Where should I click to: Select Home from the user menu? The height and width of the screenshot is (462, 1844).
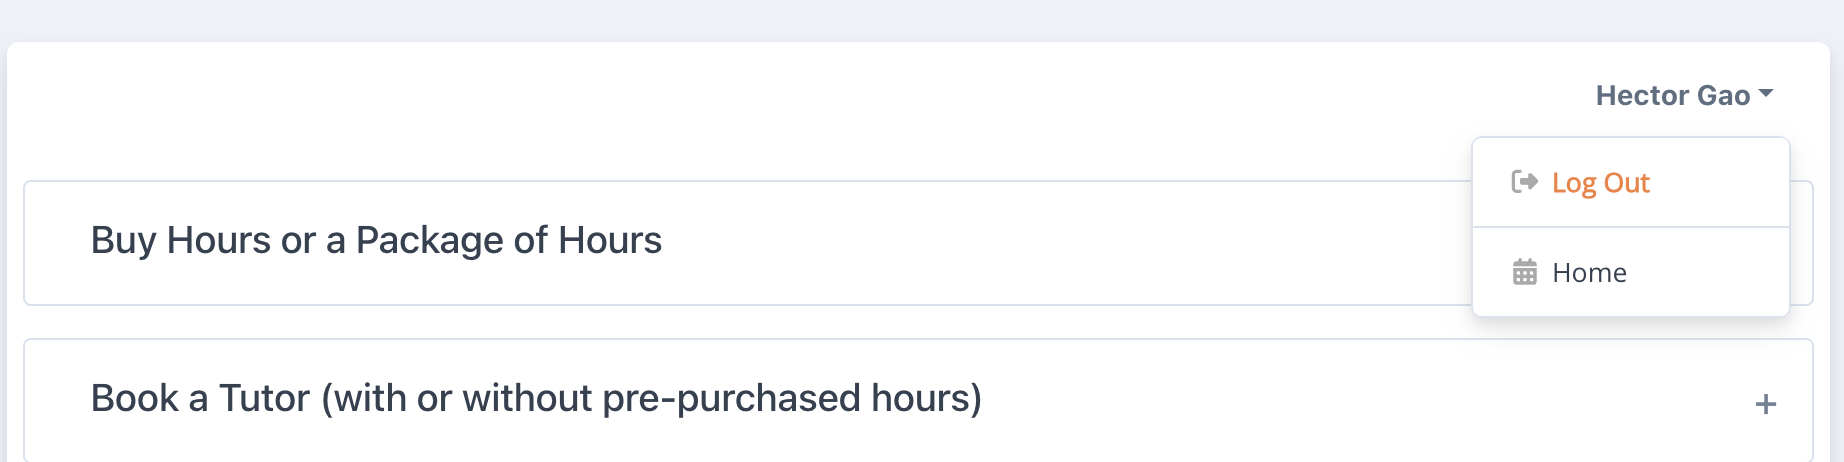point(1589,272)
